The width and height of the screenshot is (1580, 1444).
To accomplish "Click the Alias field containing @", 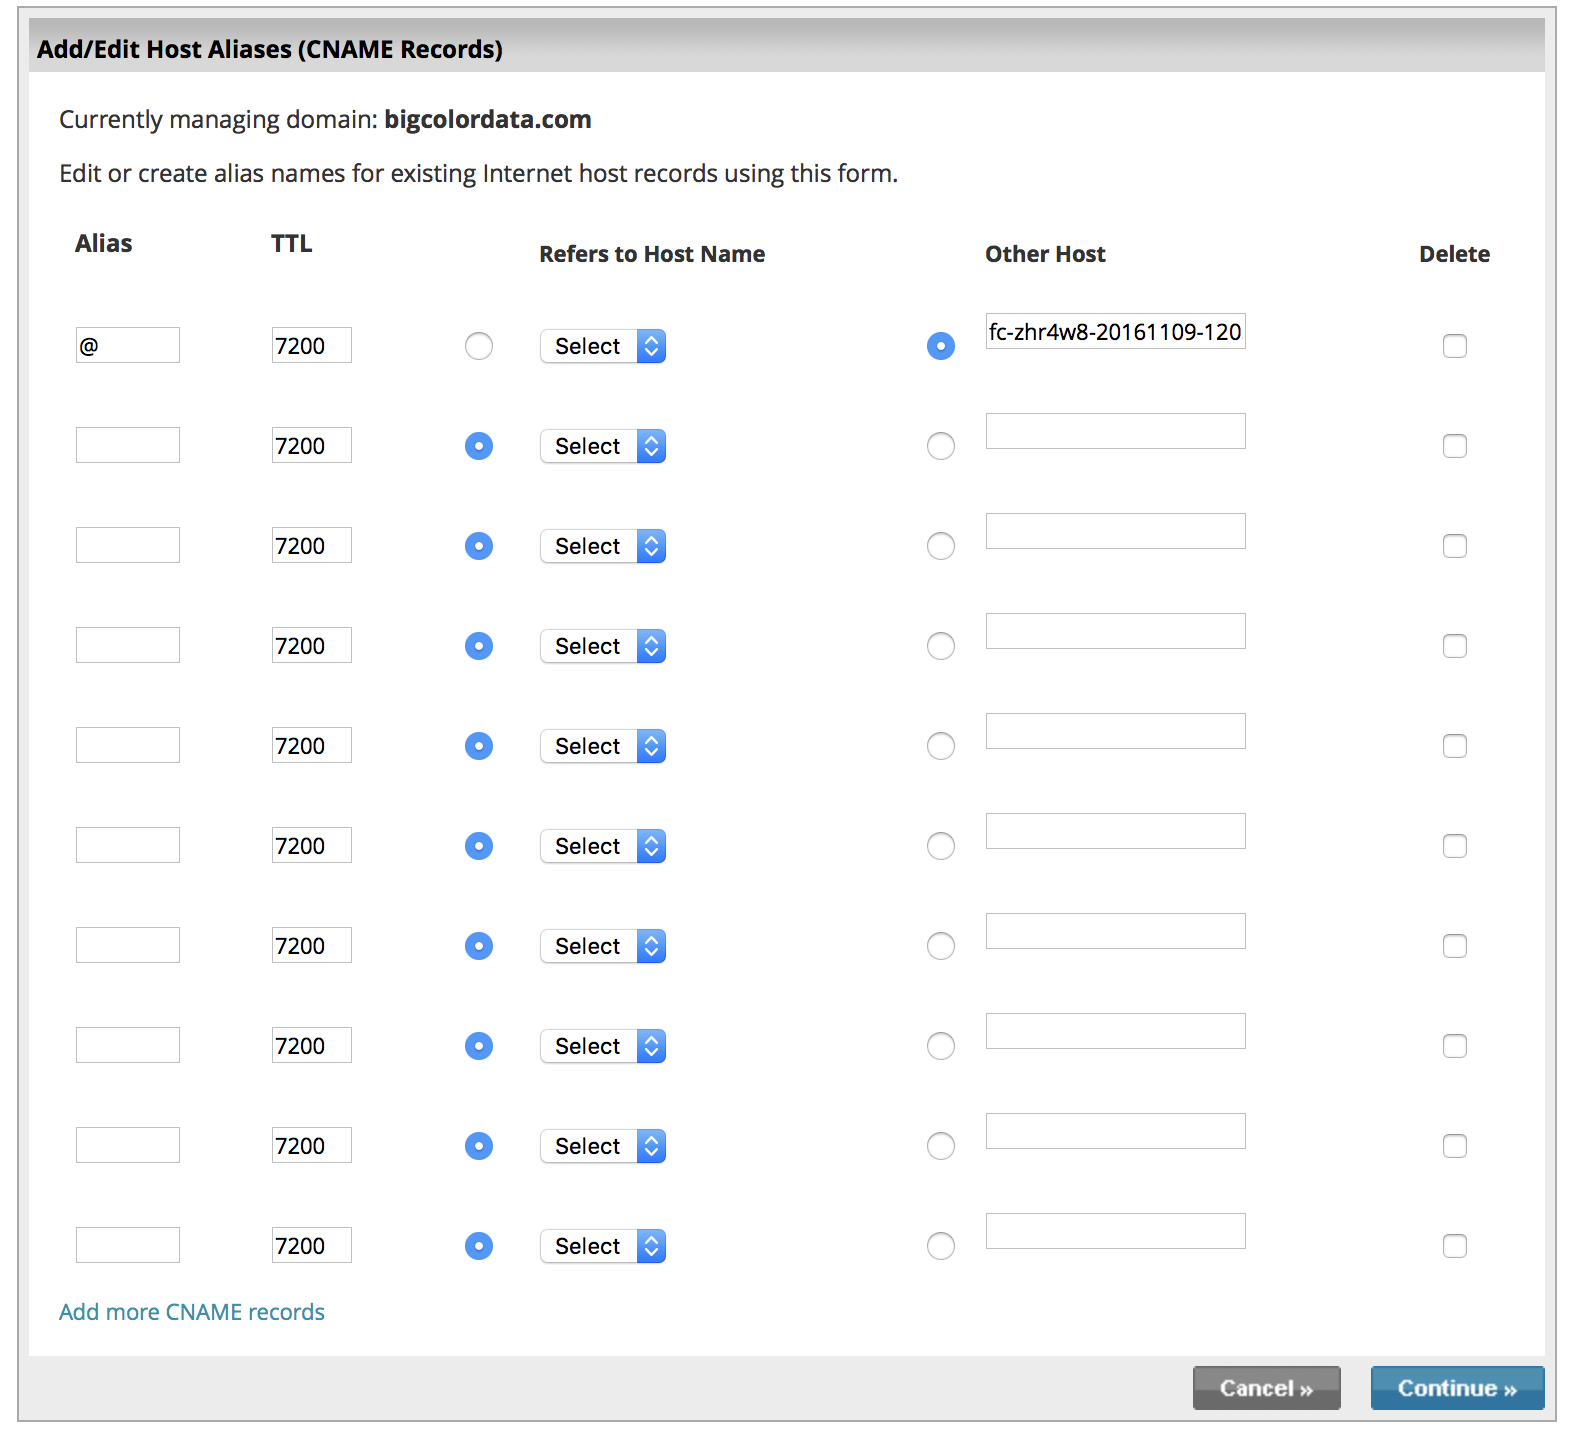I will (128, 346).
